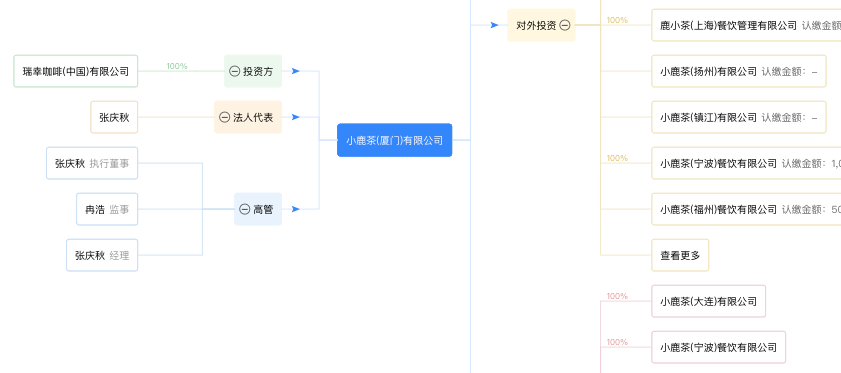
Task: Click the 高管 label
Action: click(263, 209)
